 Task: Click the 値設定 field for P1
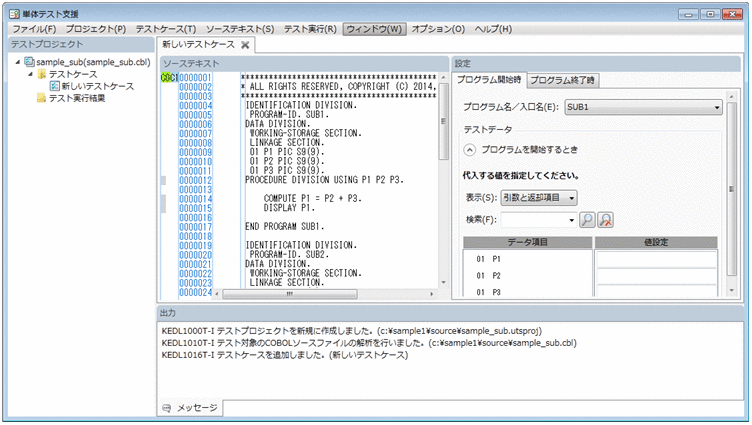[x=656, y=259]
